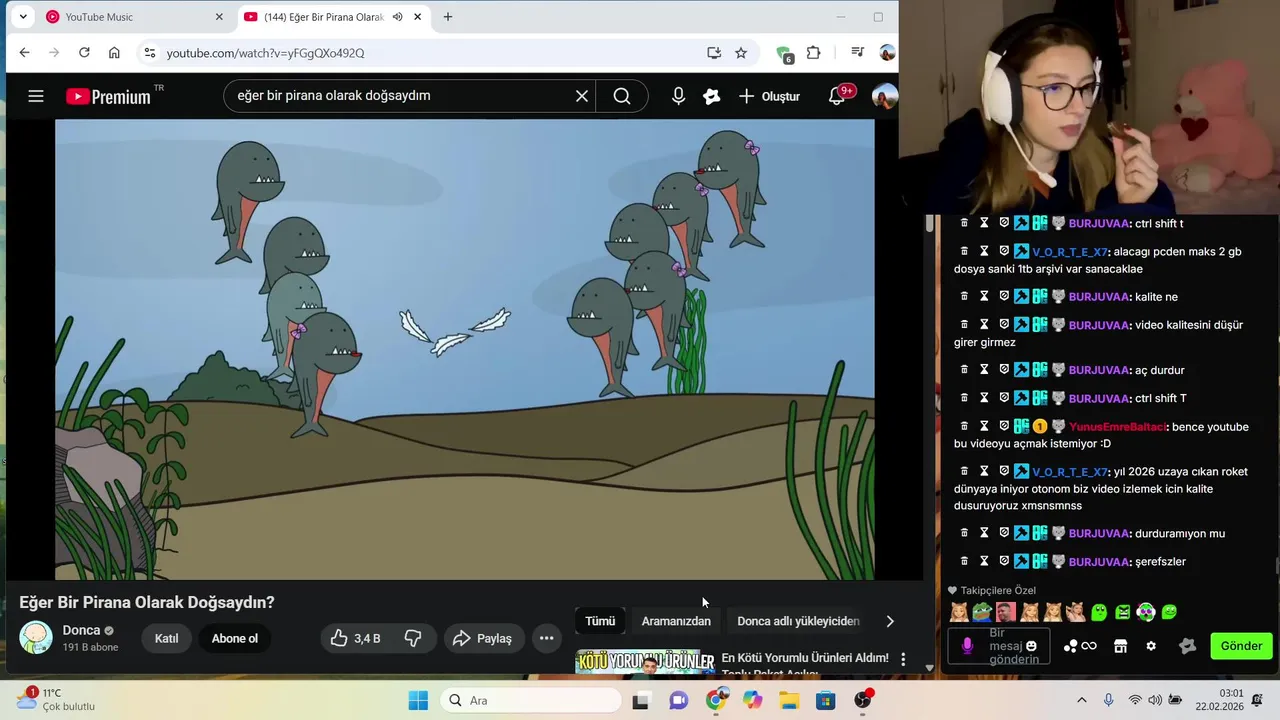Click the Oluştur create button
This screenshot has height=720, width=1280.
click(x=769, y=96)
